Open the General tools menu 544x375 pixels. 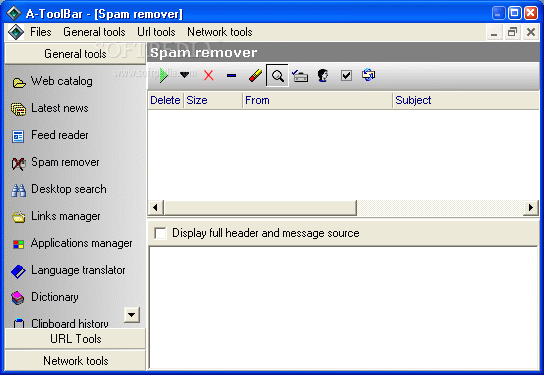[94, 32]
